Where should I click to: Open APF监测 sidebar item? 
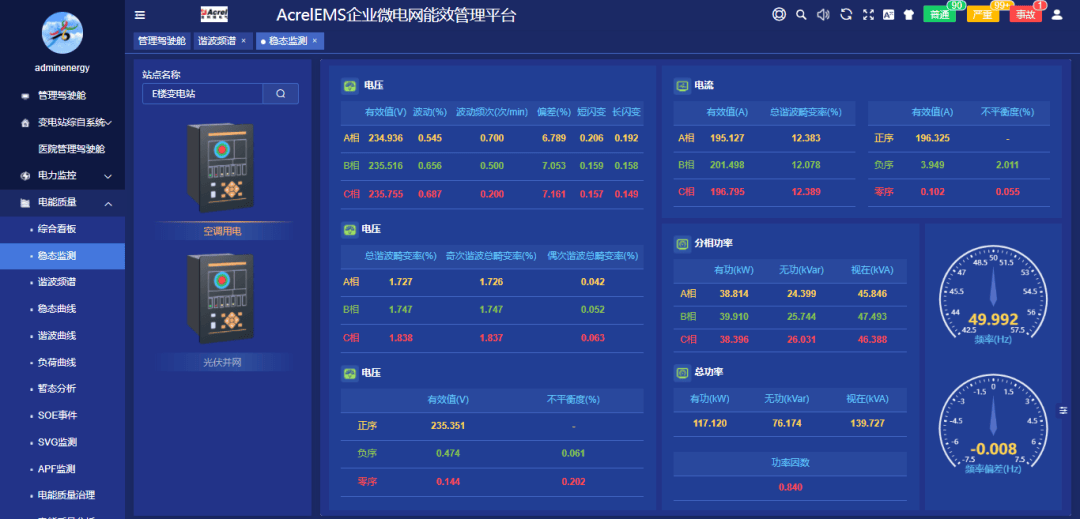62,469
